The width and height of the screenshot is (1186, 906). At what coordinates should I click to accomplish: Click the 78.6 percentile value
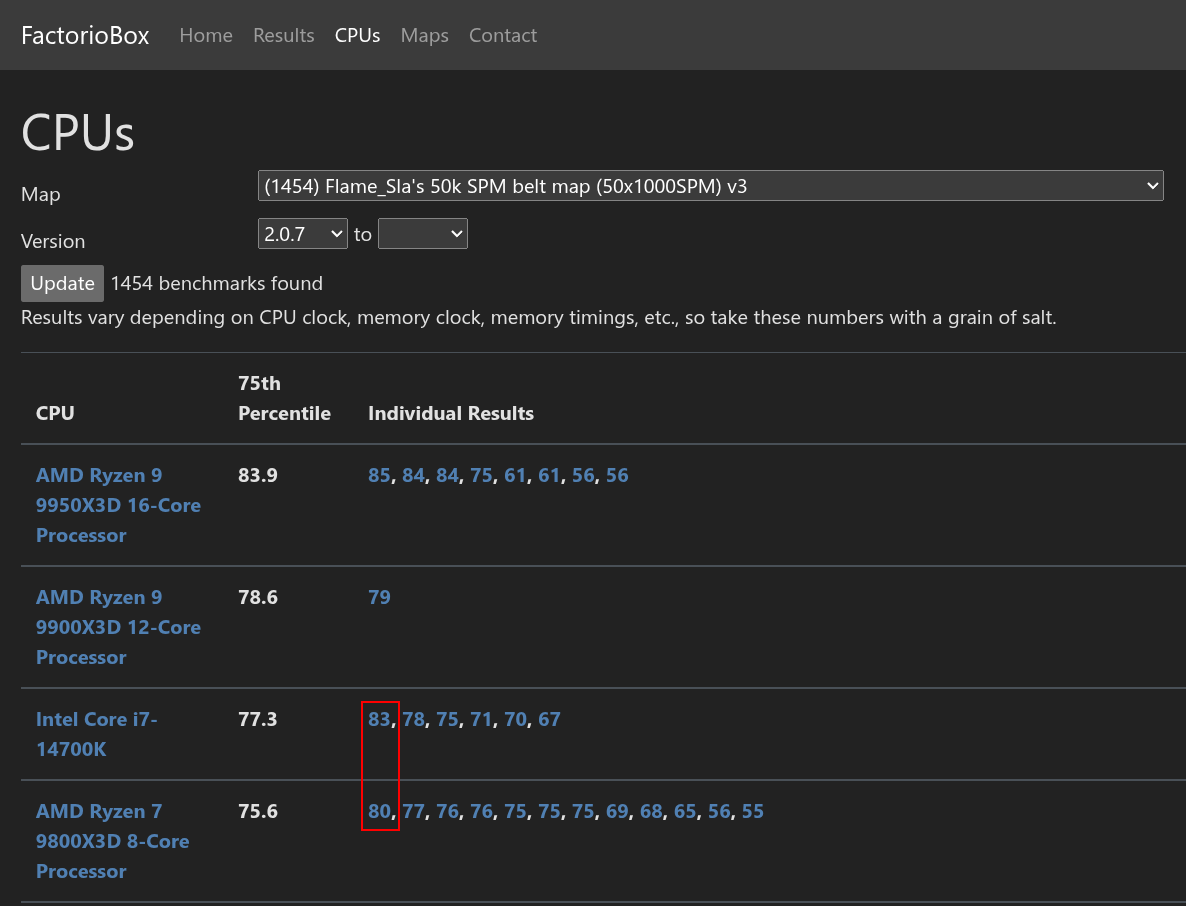point(258,597)
